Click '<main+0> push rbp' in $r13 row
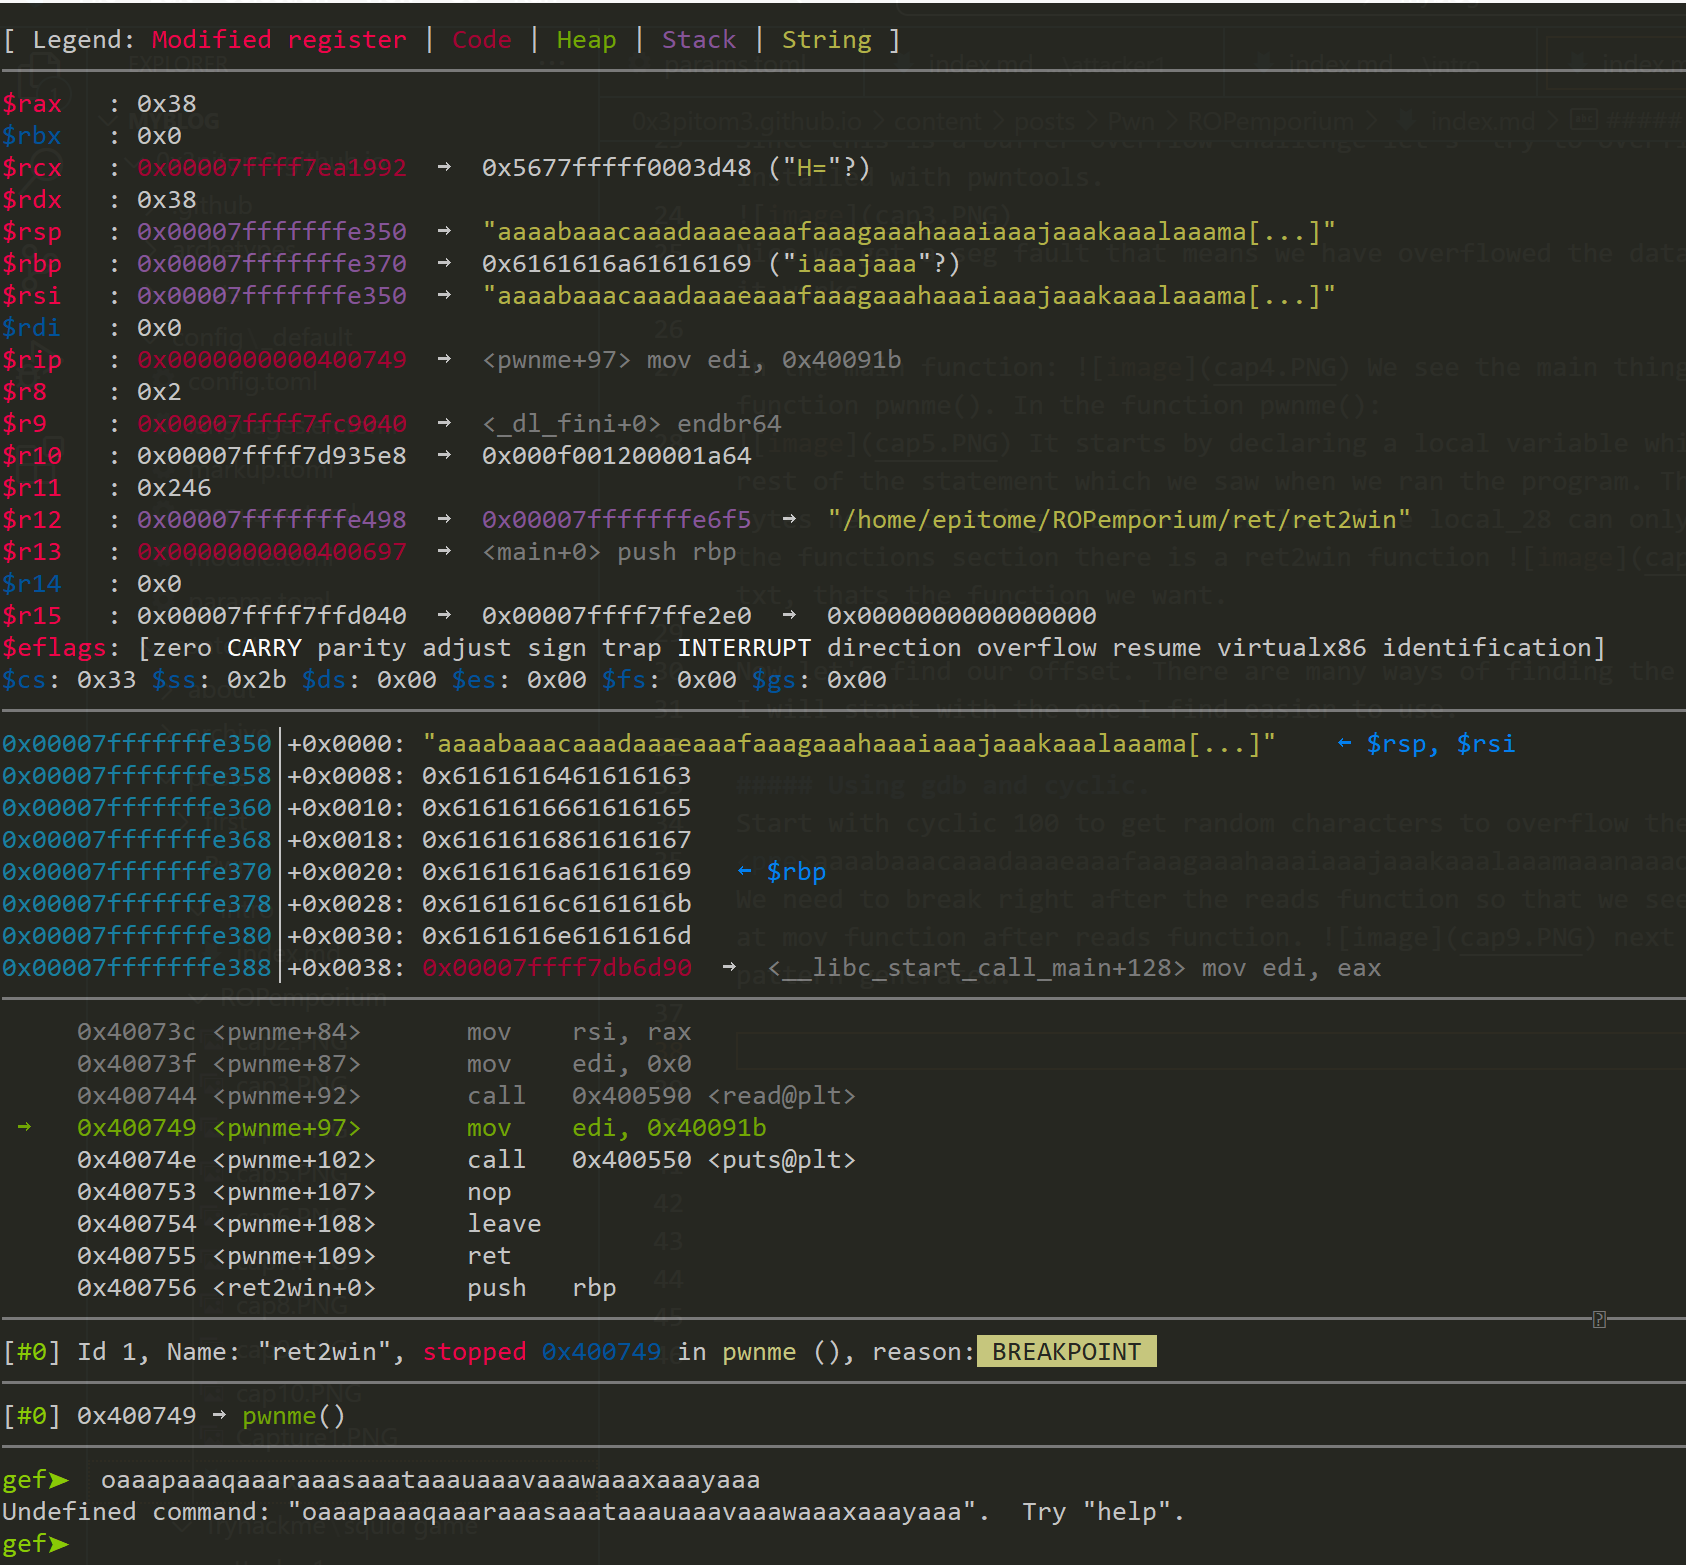This screenshot has height=1565, width=1686. point(609,552)
